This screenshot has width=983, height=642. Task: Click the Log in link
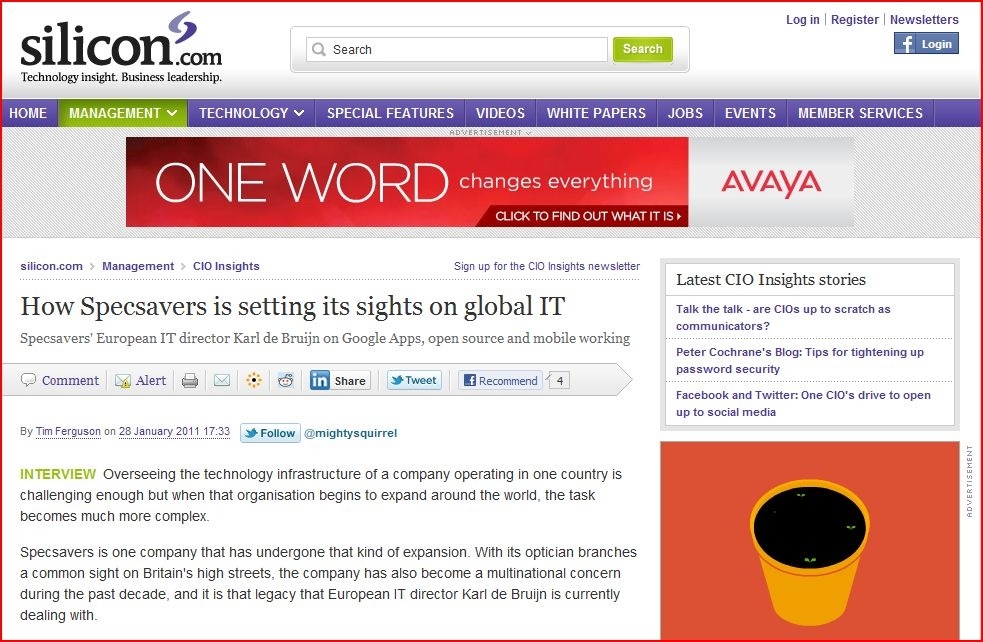tap(802, 19)
